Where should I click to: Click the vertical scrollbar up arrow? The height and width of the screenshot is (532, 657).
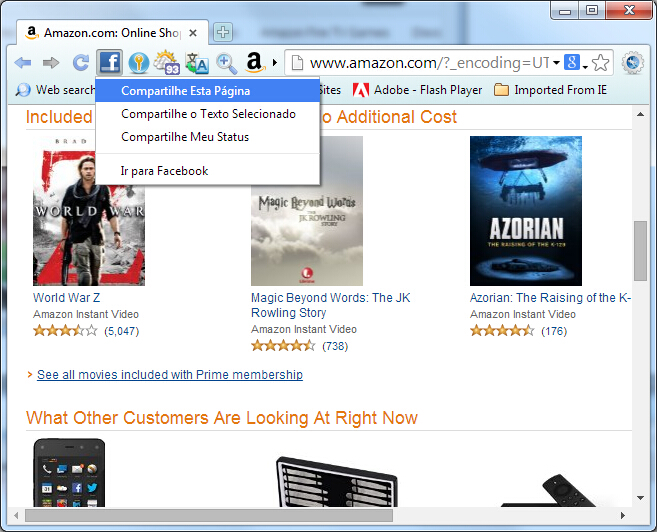tap(640, 114)
